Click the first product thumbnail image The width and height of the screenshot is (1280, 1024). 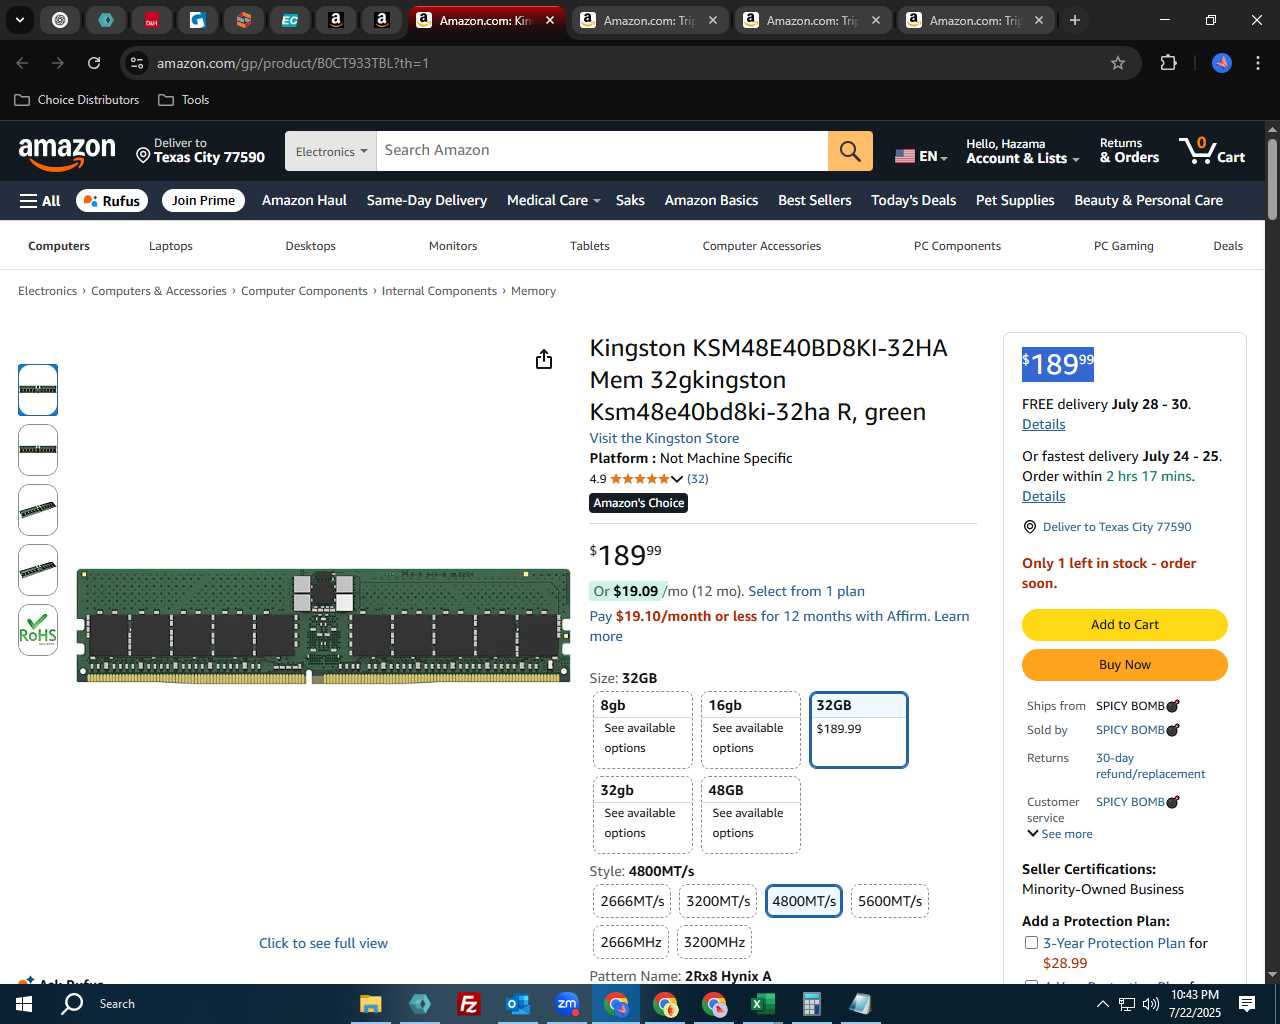click(x=38, y=390)
